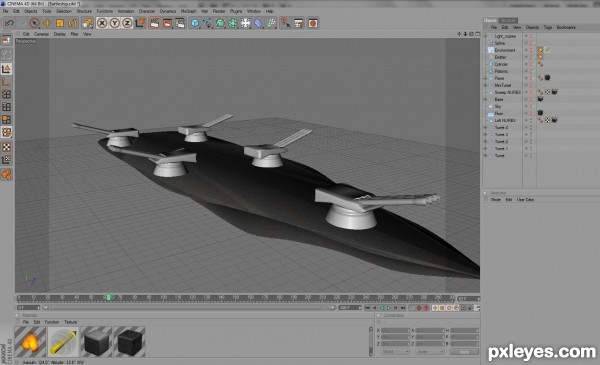Click Render to Picture Viewer icon
This screenshot has height=365, width=600.
click(x=167, y=23)
